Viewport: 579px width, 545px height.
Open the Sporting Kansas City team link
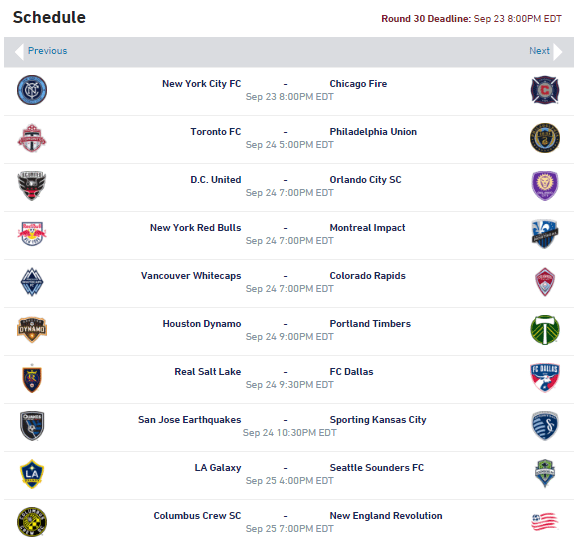[378, 420]
